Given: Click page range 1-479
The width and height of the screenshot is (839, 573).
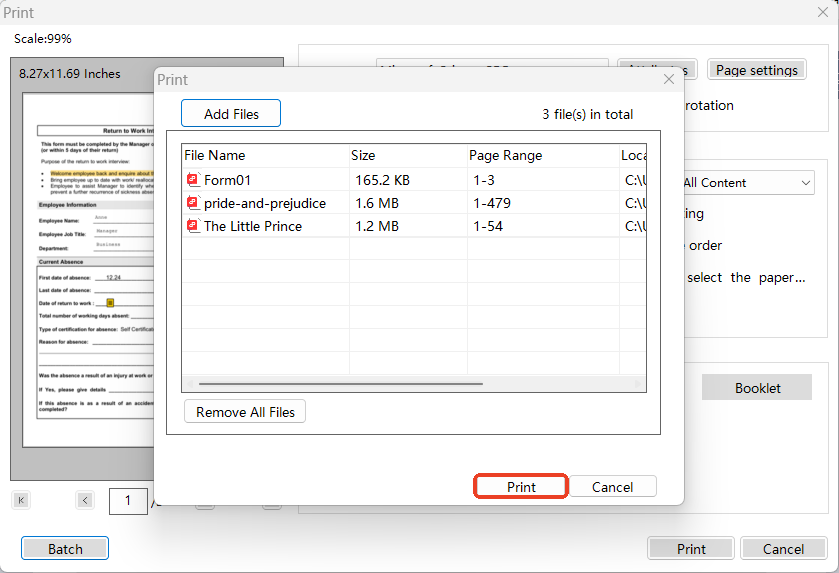Looking at the screenshot, I should pyautogui.click(x=492, y=203).
